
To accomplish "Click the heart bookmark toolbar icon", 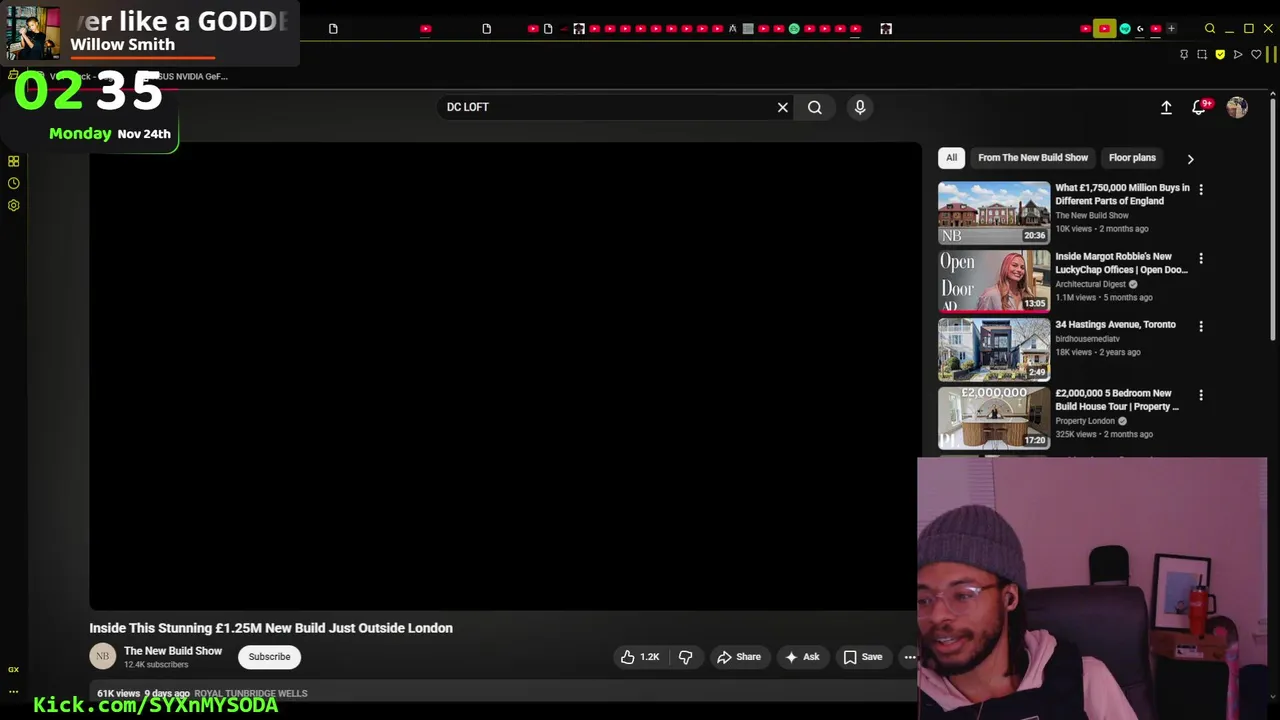I will pos(1256,54).
